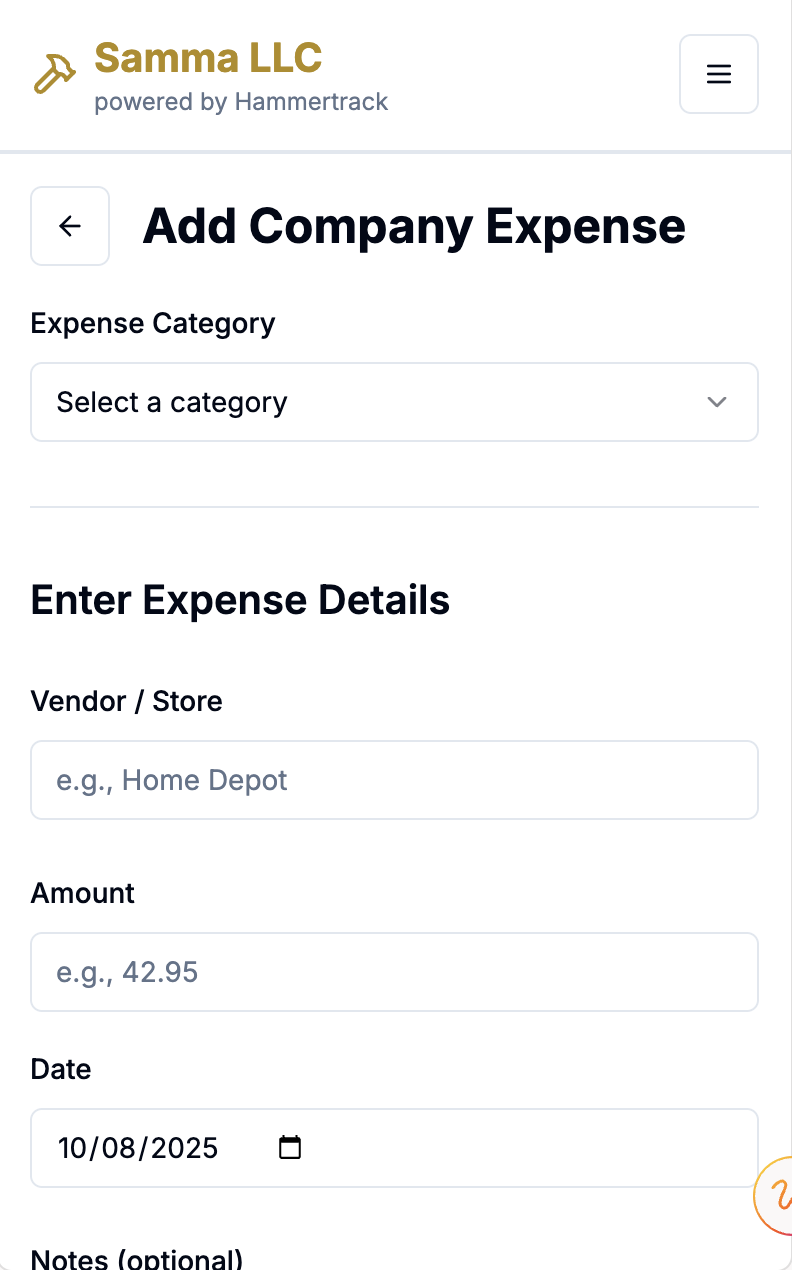Click the "powered by Hammertrack" text

(x=241, y=102)
